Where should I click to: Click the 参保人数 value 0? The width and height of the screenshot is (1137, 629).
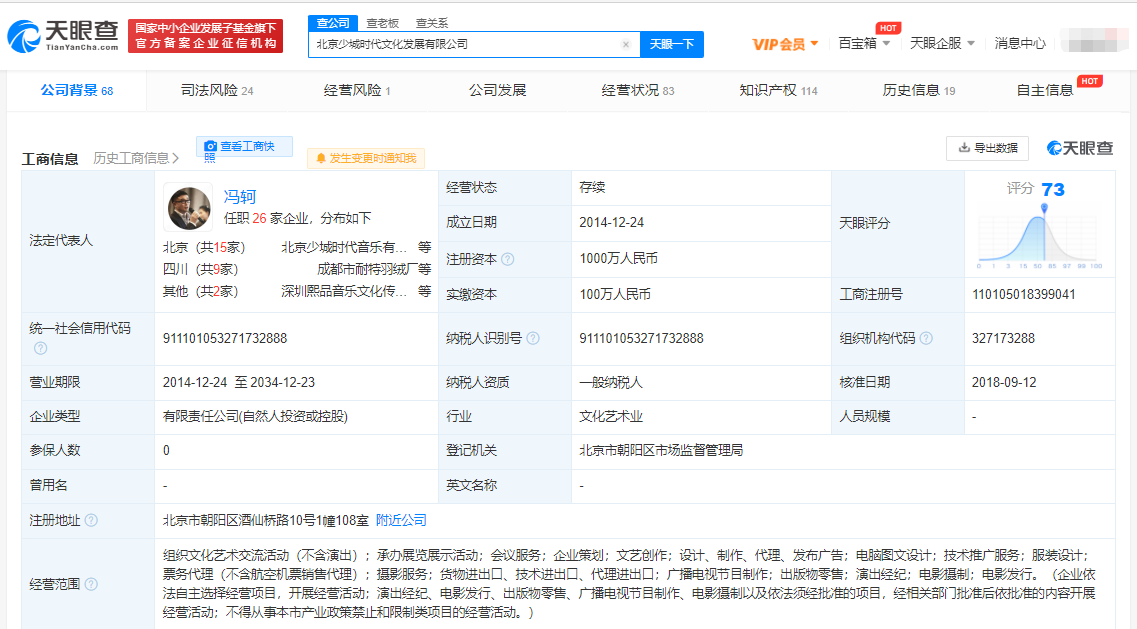[x=166, y=451]
